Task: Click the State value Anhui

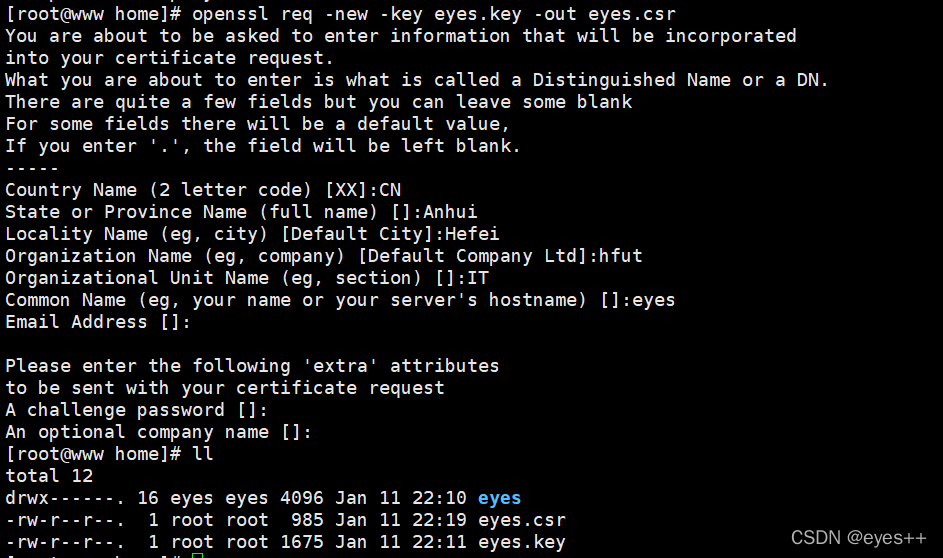Action: pyautogui.click(x=450, y=212)
